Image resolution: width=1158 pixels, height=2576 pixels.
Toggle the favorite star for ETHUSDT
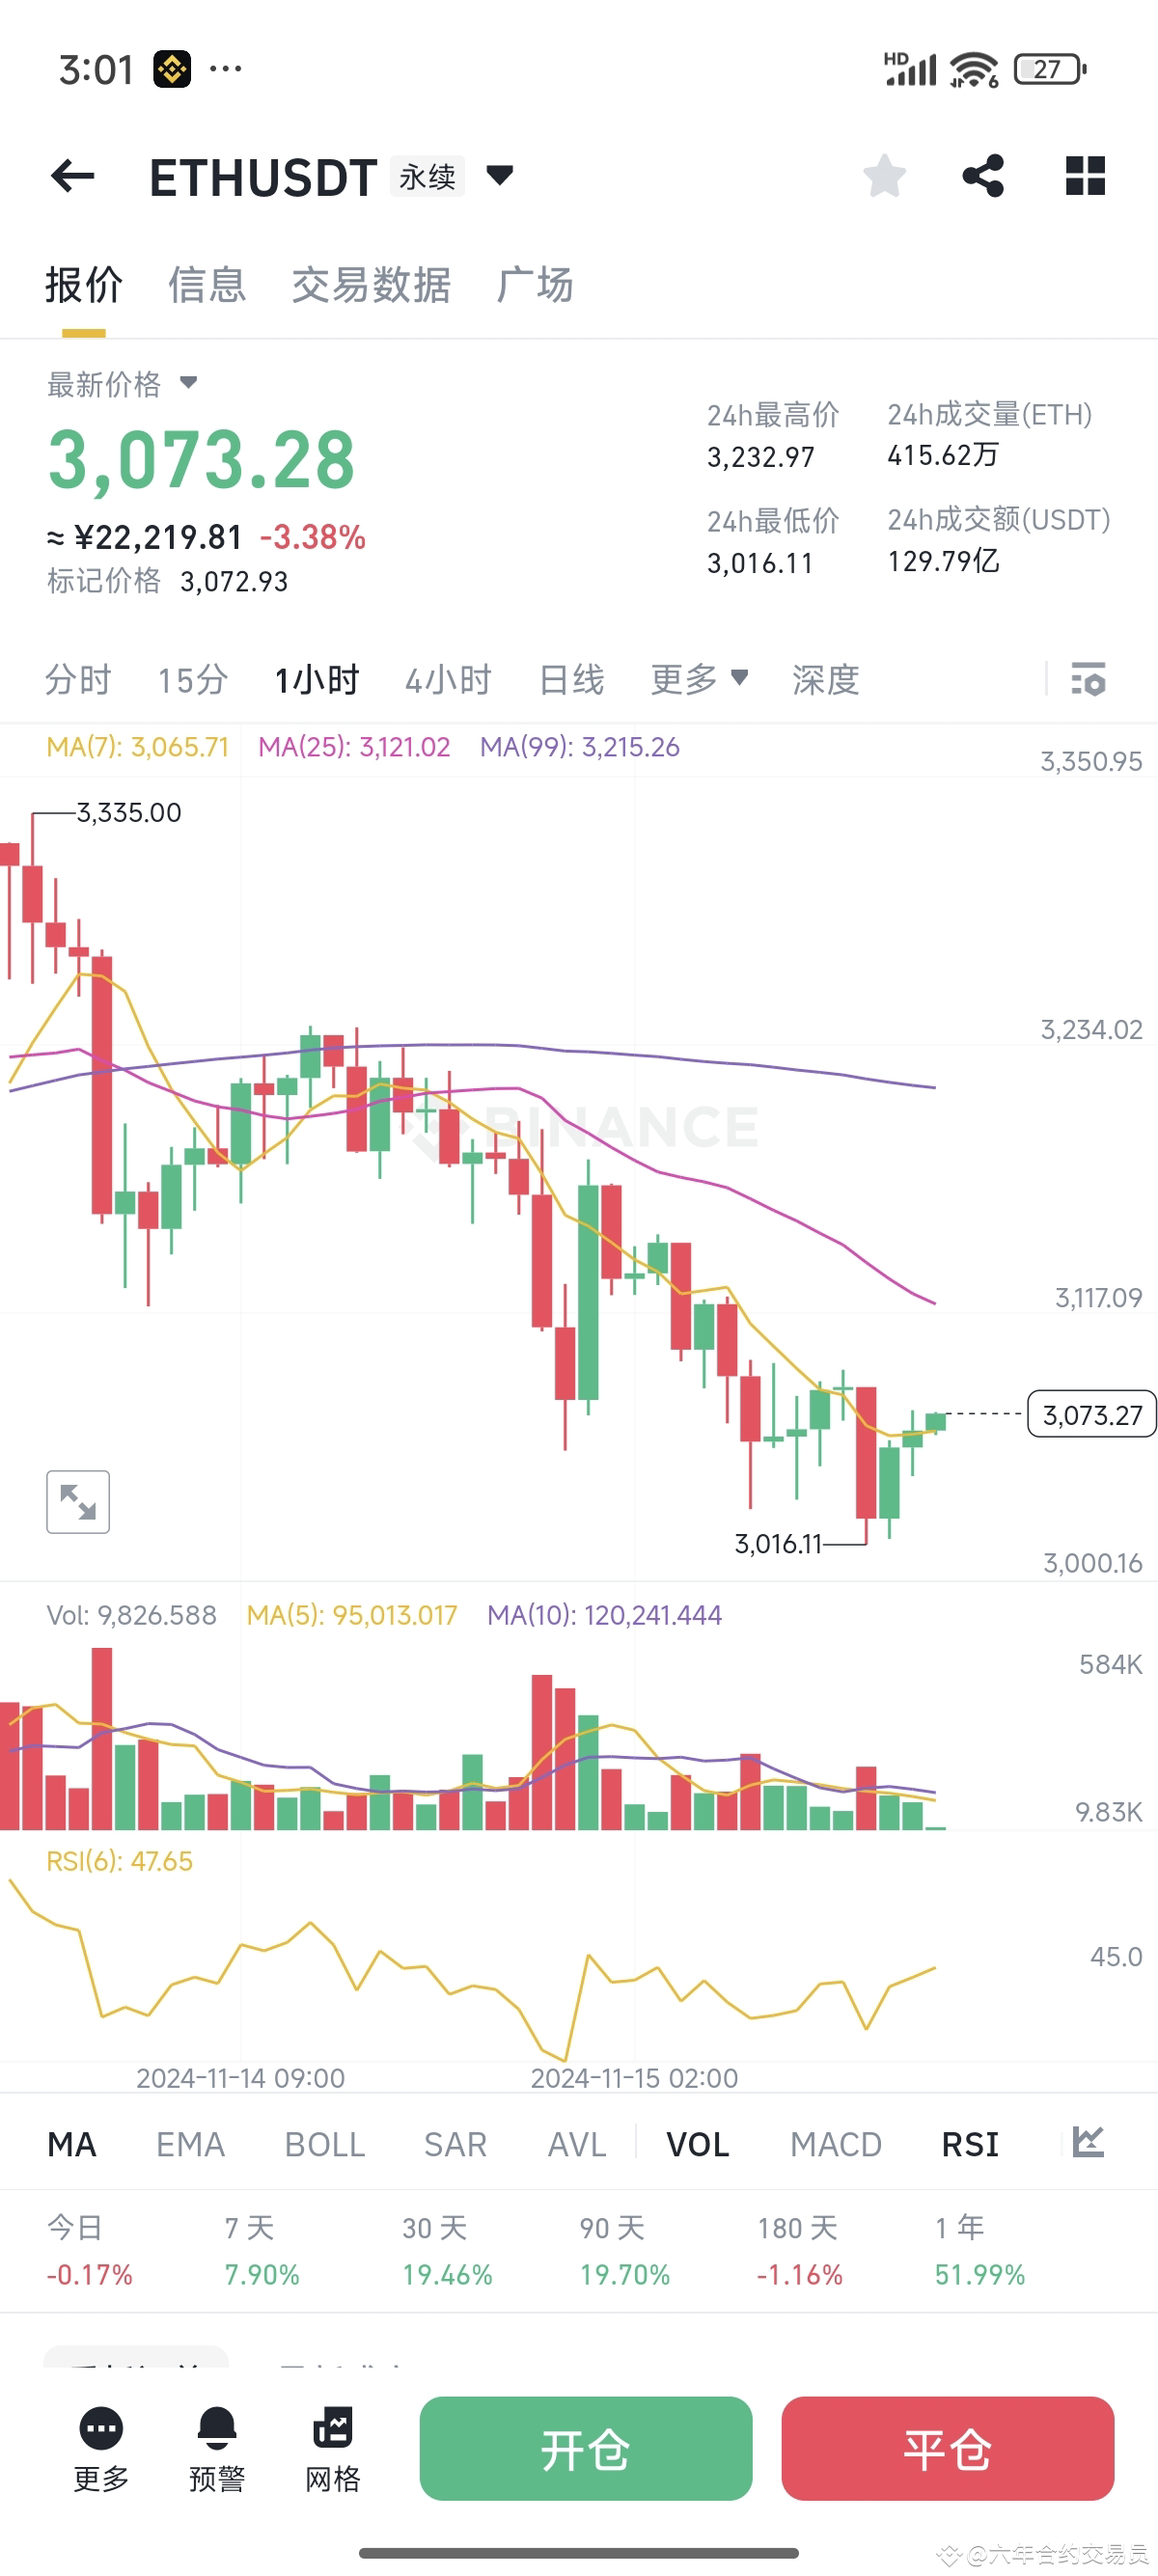[884, 175]
